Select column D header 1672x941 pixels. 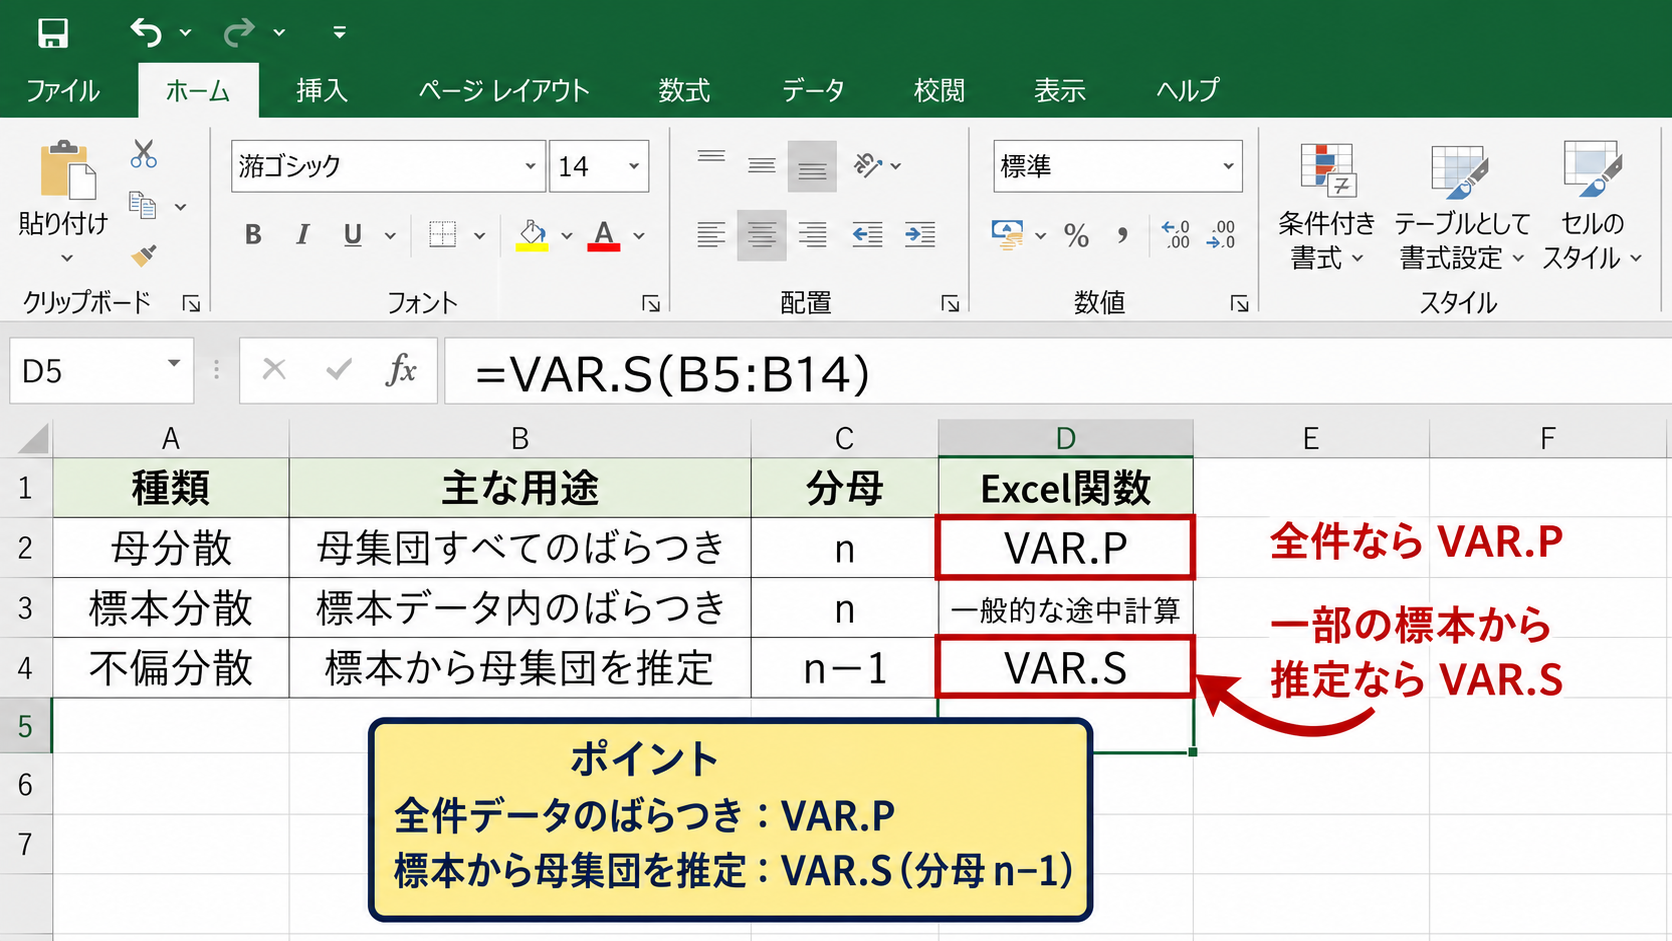pos(1066,438)
